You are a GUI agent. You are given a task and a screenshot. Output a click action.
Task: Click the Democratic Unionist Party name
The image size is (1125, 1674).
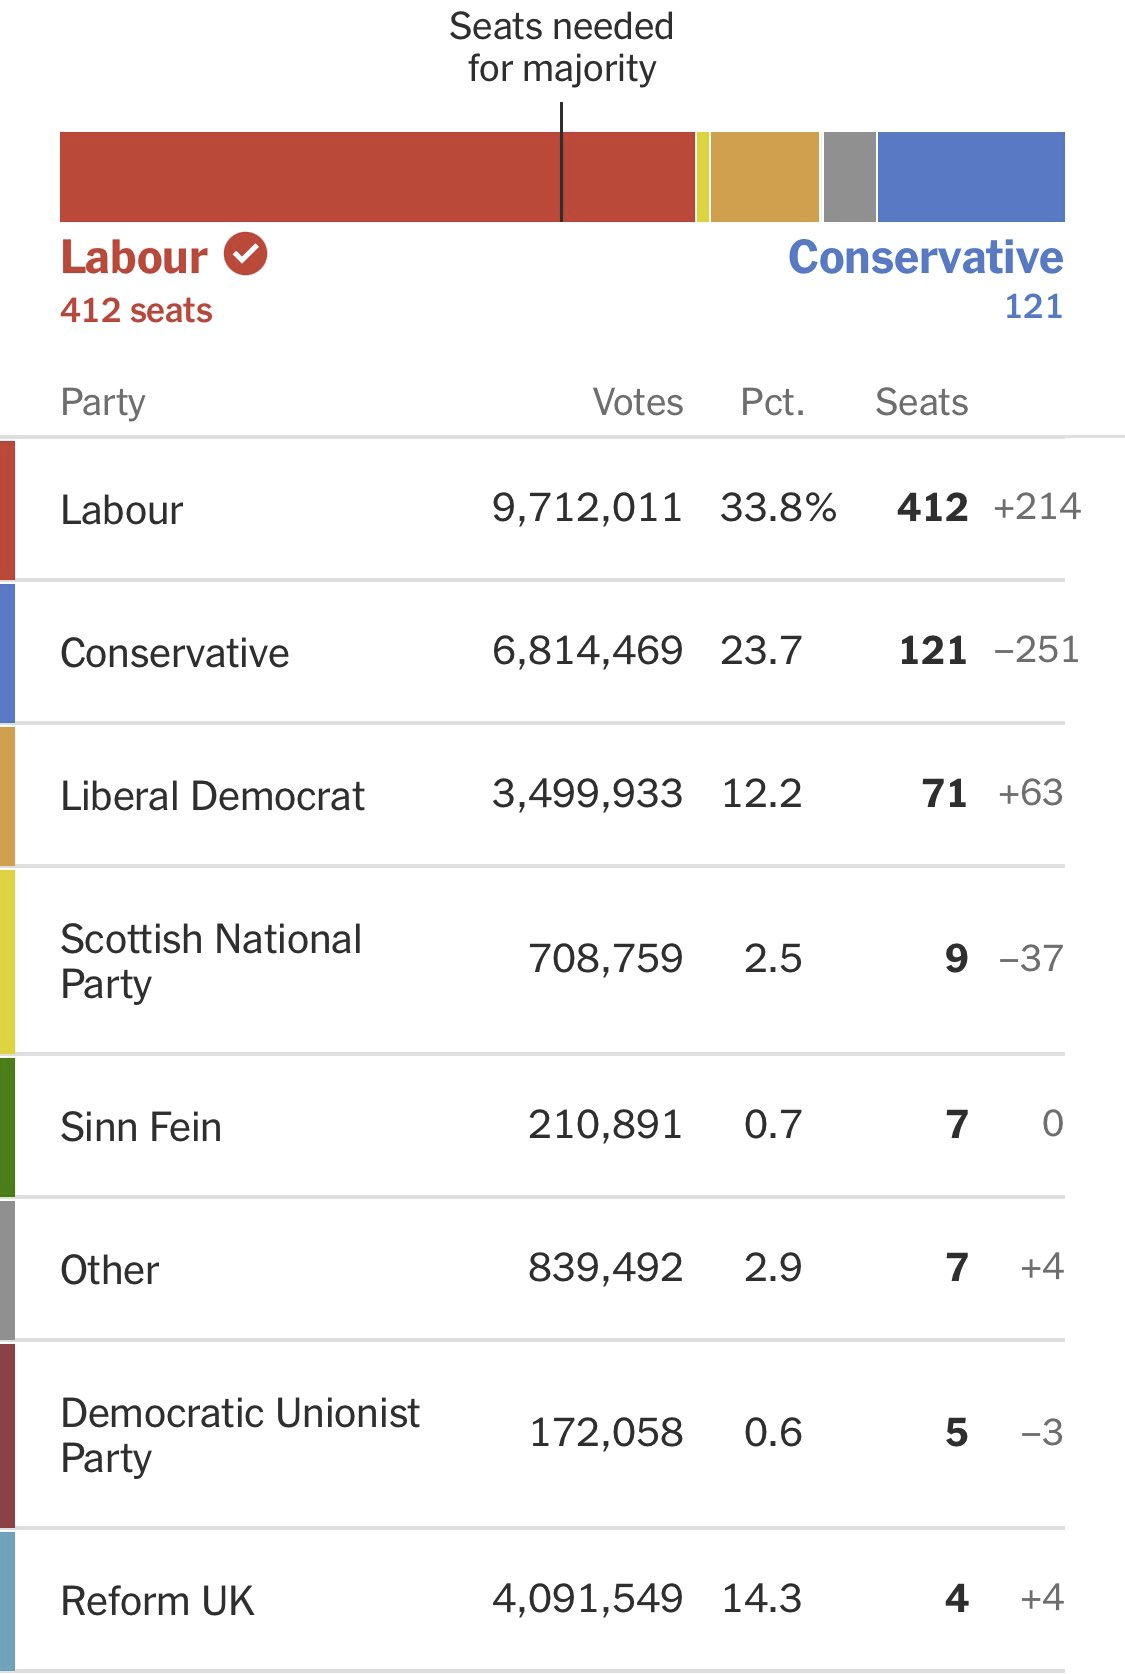pos(240,1435)
